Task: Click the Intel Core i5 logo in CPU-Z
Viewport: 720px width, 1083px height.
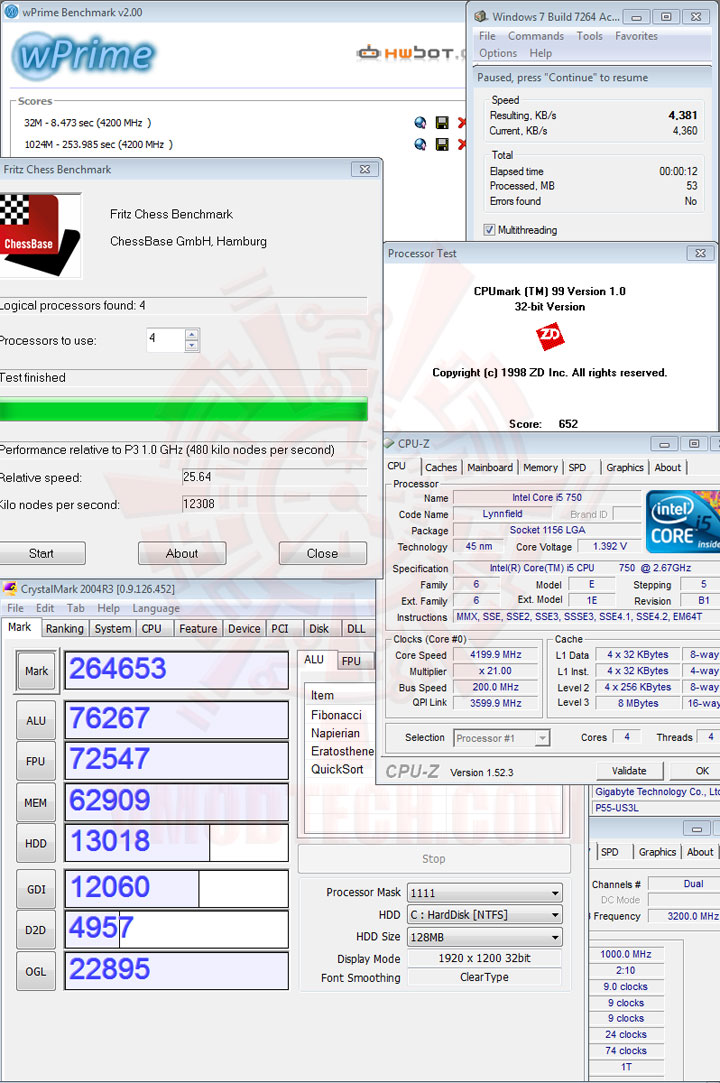Action: point(683,521)
